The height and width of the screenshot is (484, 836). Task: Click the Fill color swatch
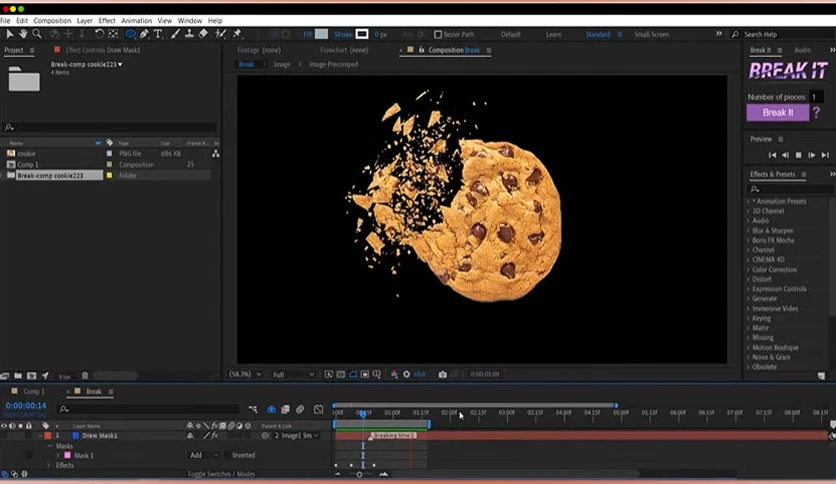point(321,34)
